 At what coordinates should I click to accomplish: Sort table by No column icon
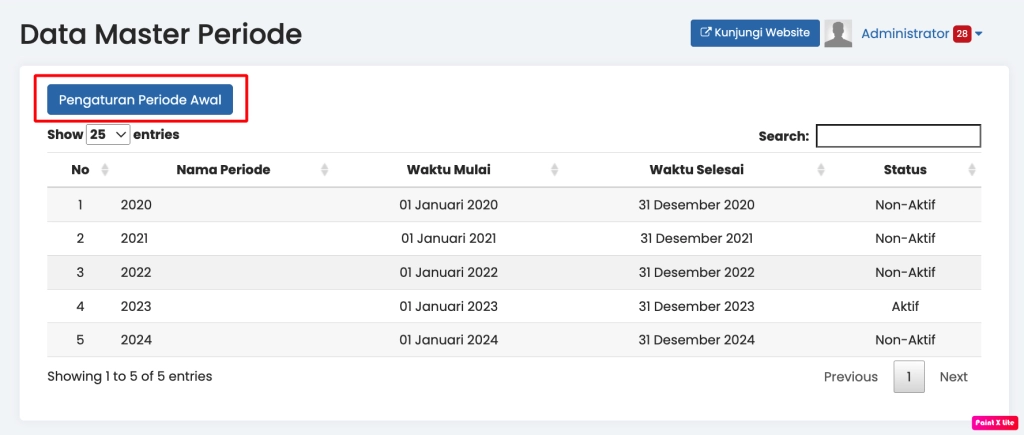[x=105, y=170]
